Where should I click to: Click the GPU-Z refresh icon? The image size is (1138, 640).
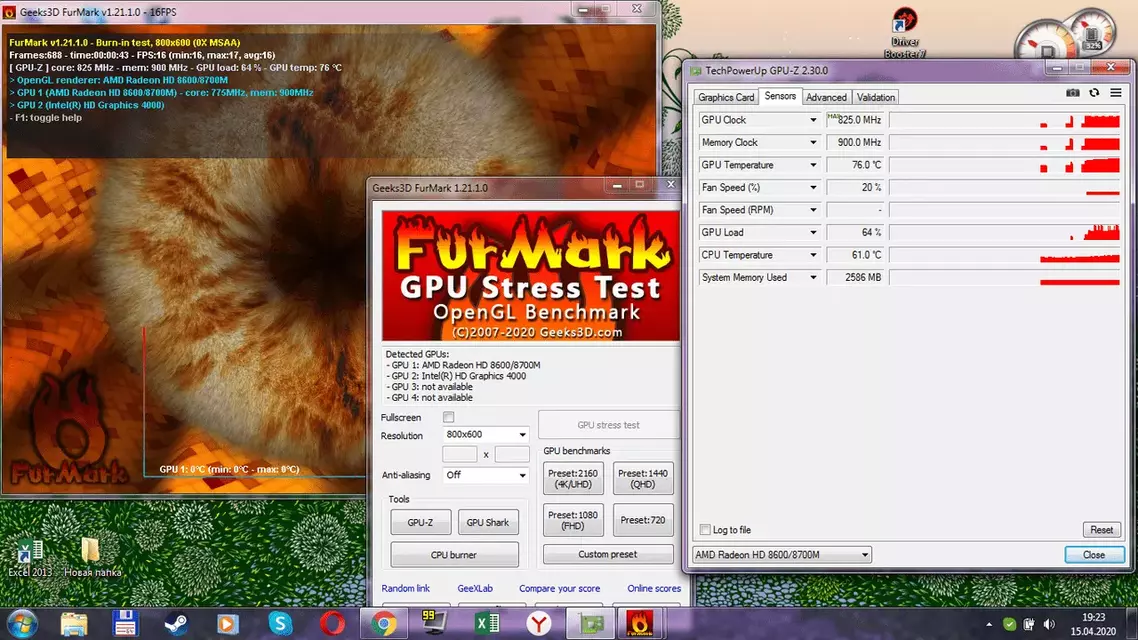coord(1094,93)
